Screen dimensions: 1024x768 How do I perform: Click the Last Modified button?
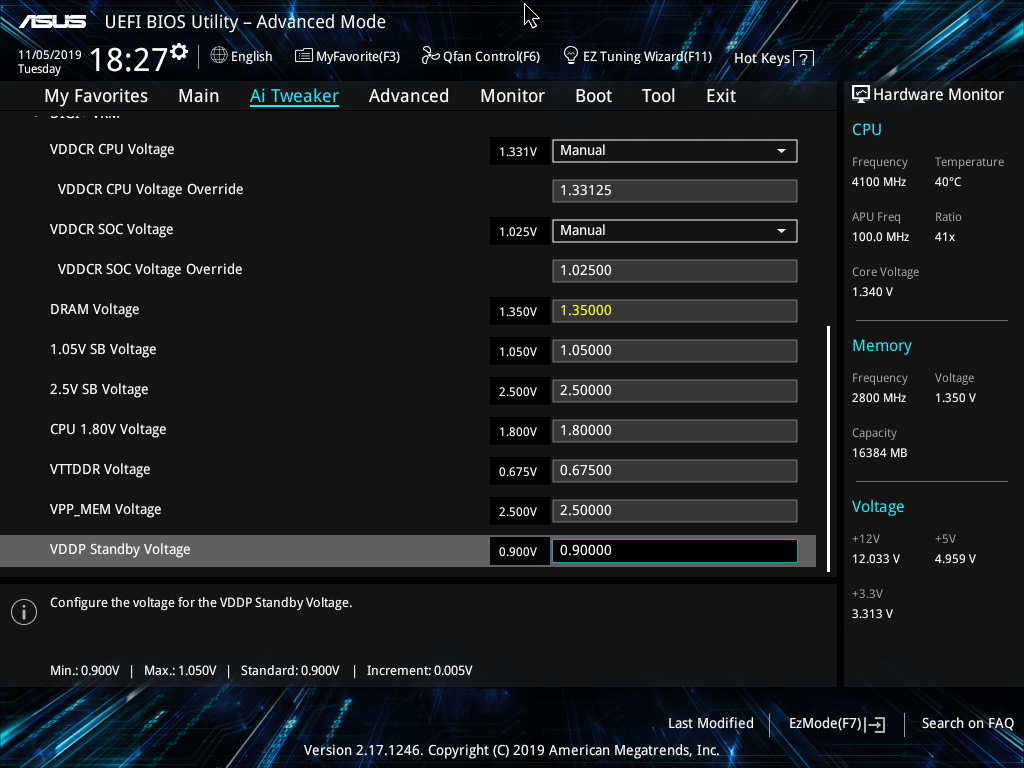711,723
